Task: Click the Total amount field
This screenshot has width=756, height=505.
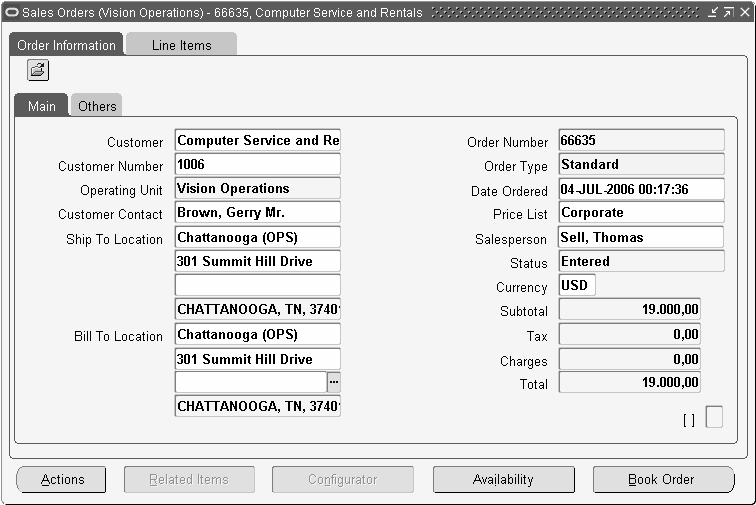Action: pyautogui.click(x=630, y=382)
